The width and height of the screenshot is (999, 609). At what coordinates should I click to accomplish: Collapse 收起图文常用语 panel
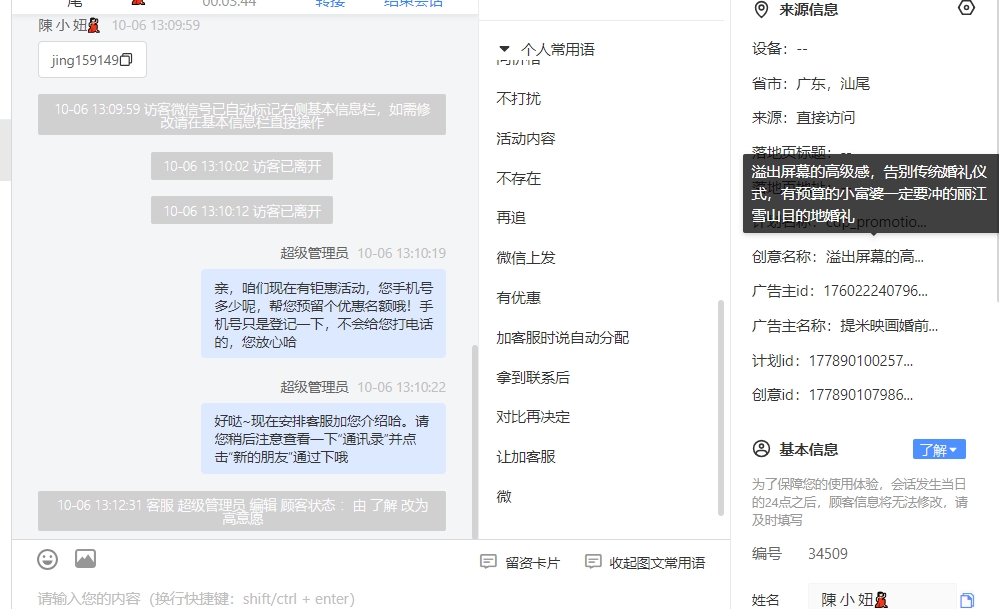tap(645, 562)
